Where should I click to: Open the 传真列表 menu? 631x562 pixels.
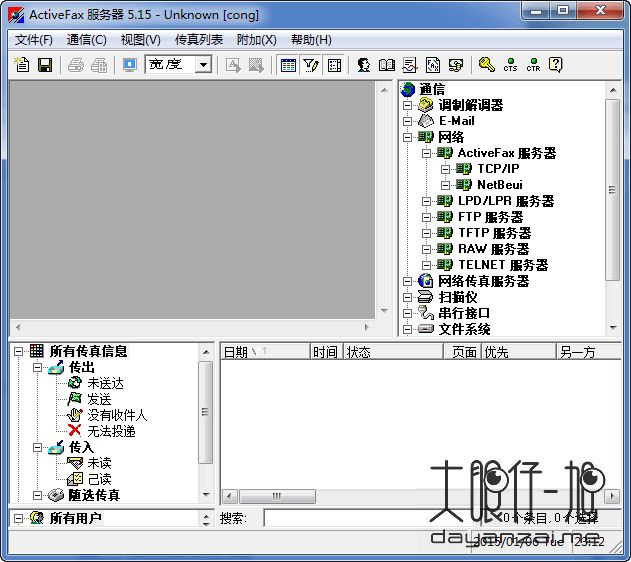[x=199, y=40]
